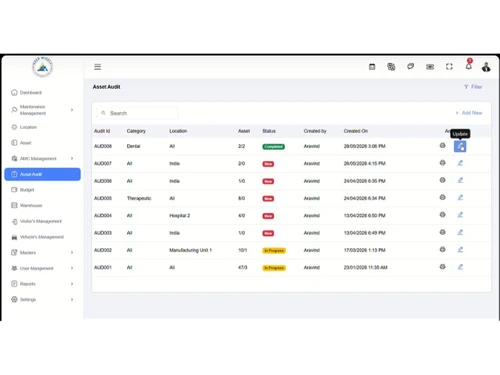
Task: Click the Add New button
Action: [x=469, y=113]
